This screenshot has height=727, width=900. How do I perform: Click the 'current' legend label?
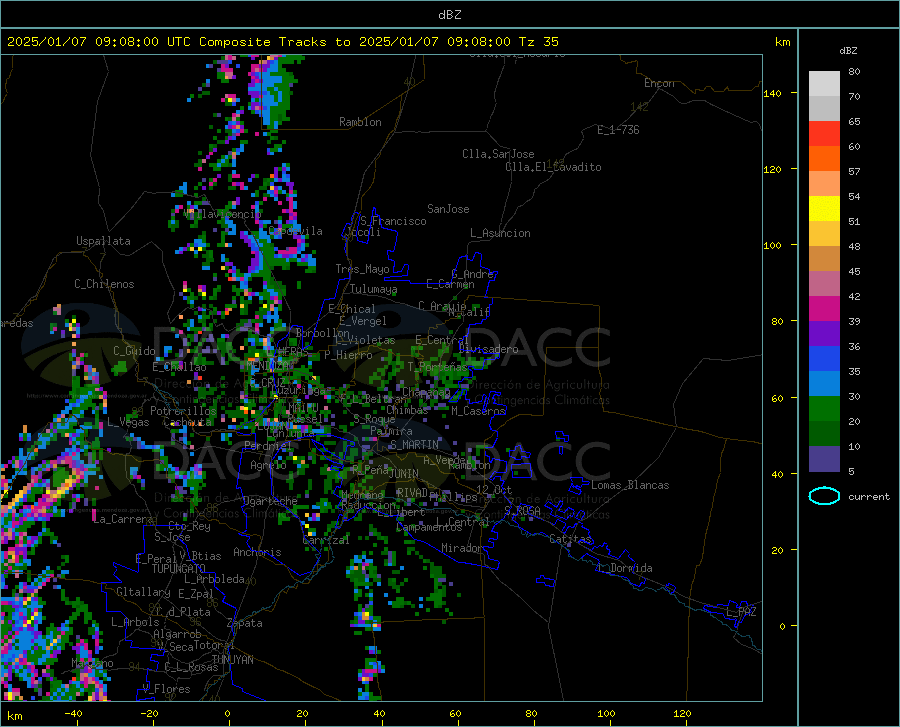click(x=869, y=496)
